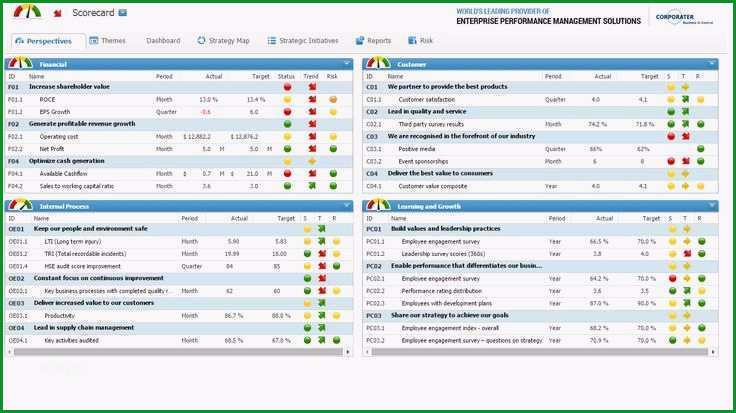This screenshot has width=736, height=413.
Task: Click red status dot for PC02.1 Employee engagement survey
Action: (x=673, y=278)
